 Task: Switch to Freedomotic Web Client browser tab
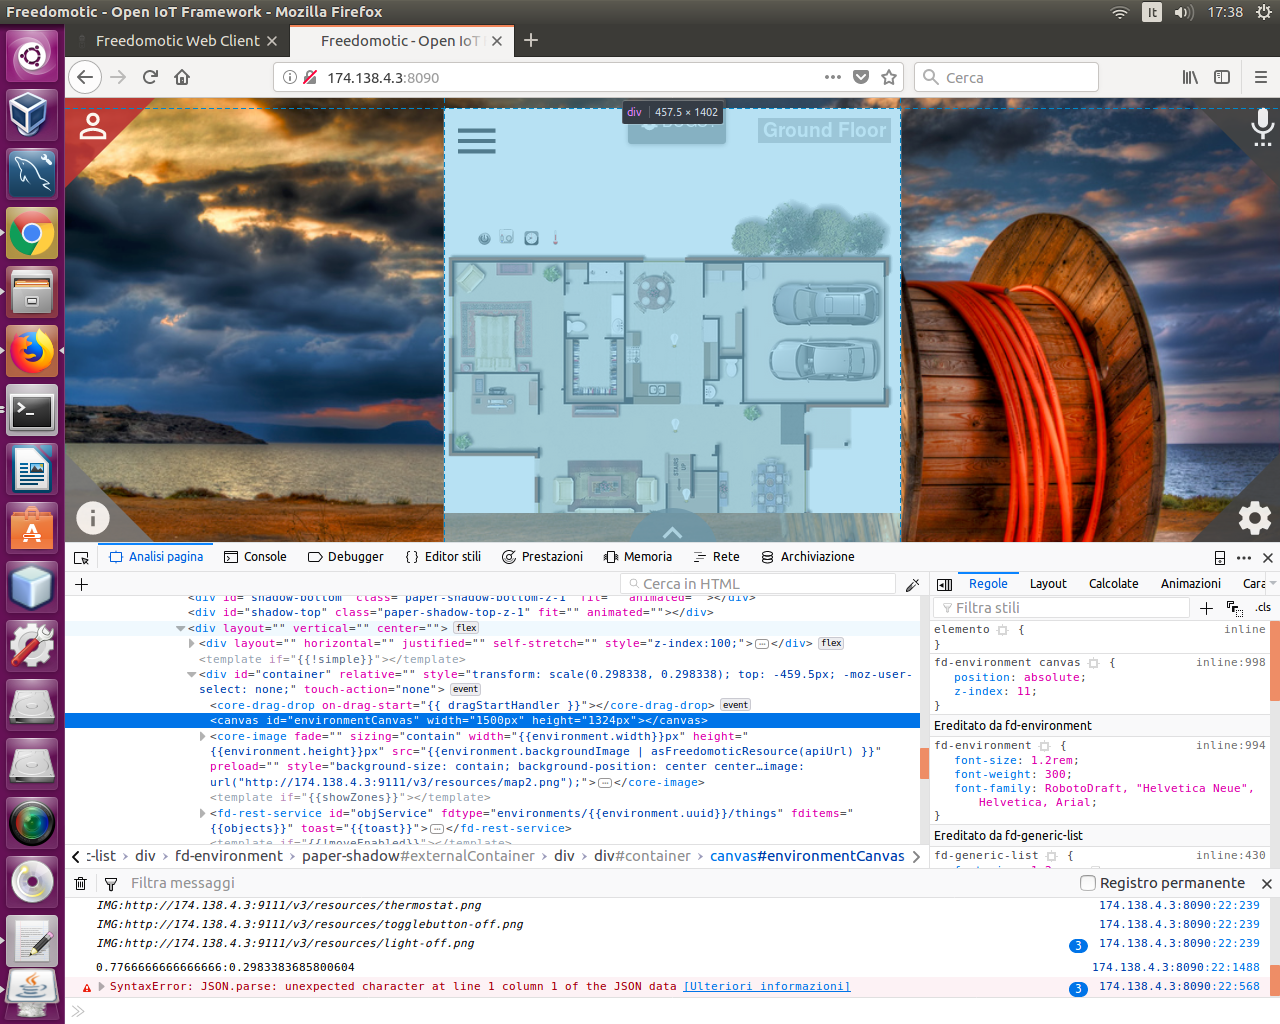tap(177, 41)
